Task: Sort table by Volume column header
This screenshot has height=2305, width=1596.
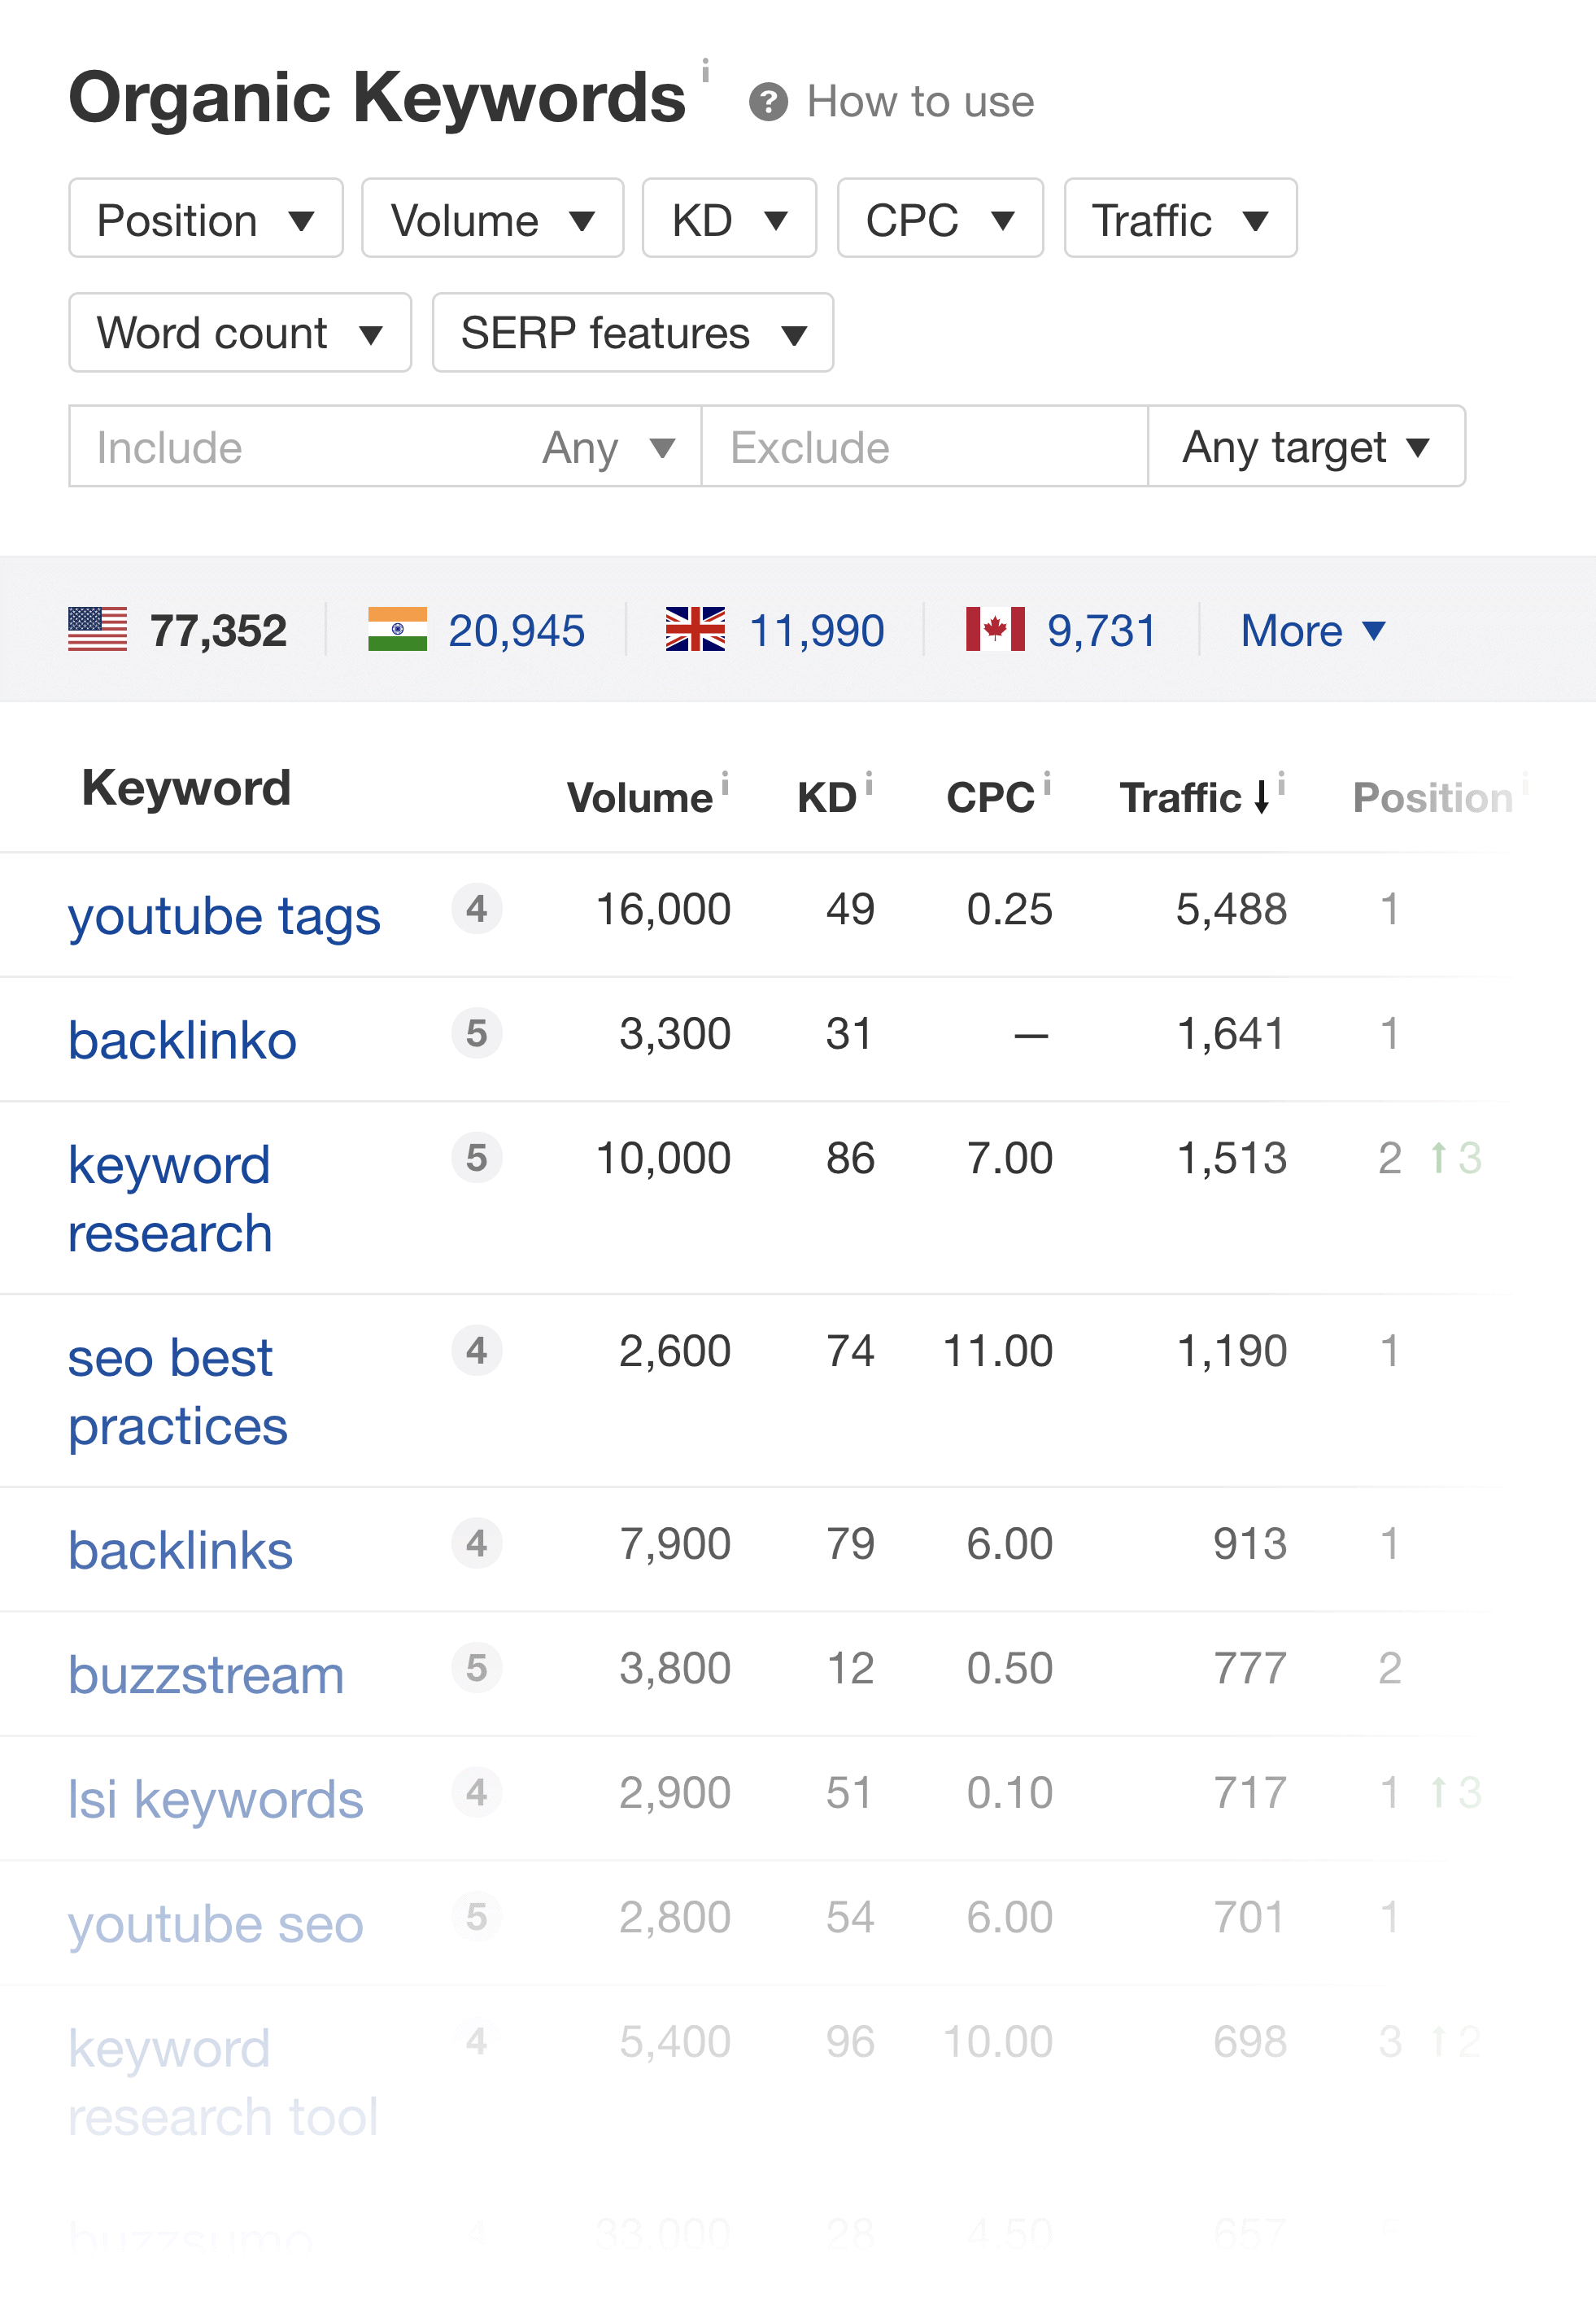Action: [x=639, y=798]
